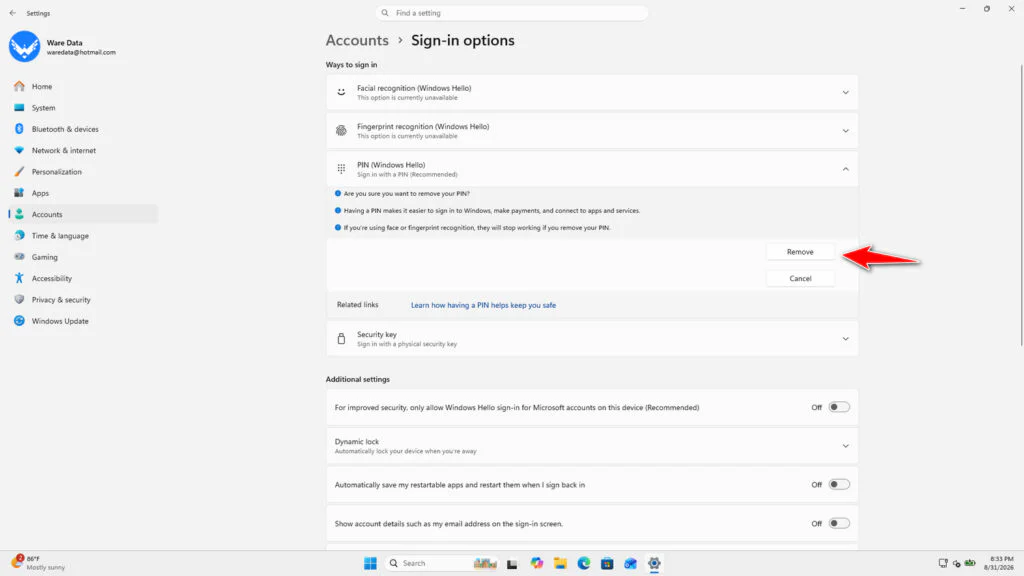Viewport: 1024px width, 576px height.
Task: Cancel the PIN removal
Action: point(800,278)
